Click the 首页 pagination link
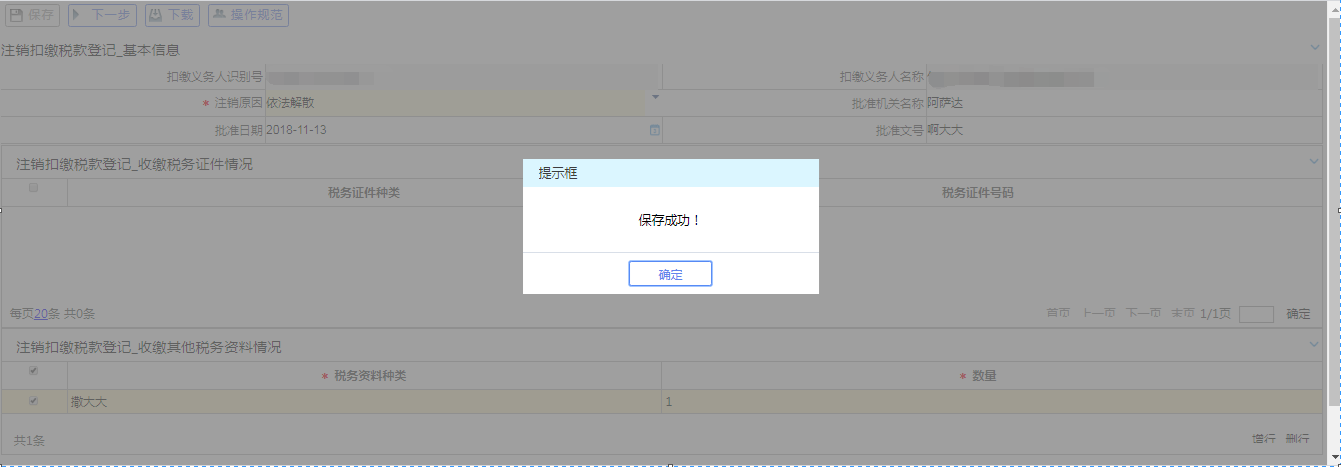Screen dimensions: 1341x467 [1058, 313]
